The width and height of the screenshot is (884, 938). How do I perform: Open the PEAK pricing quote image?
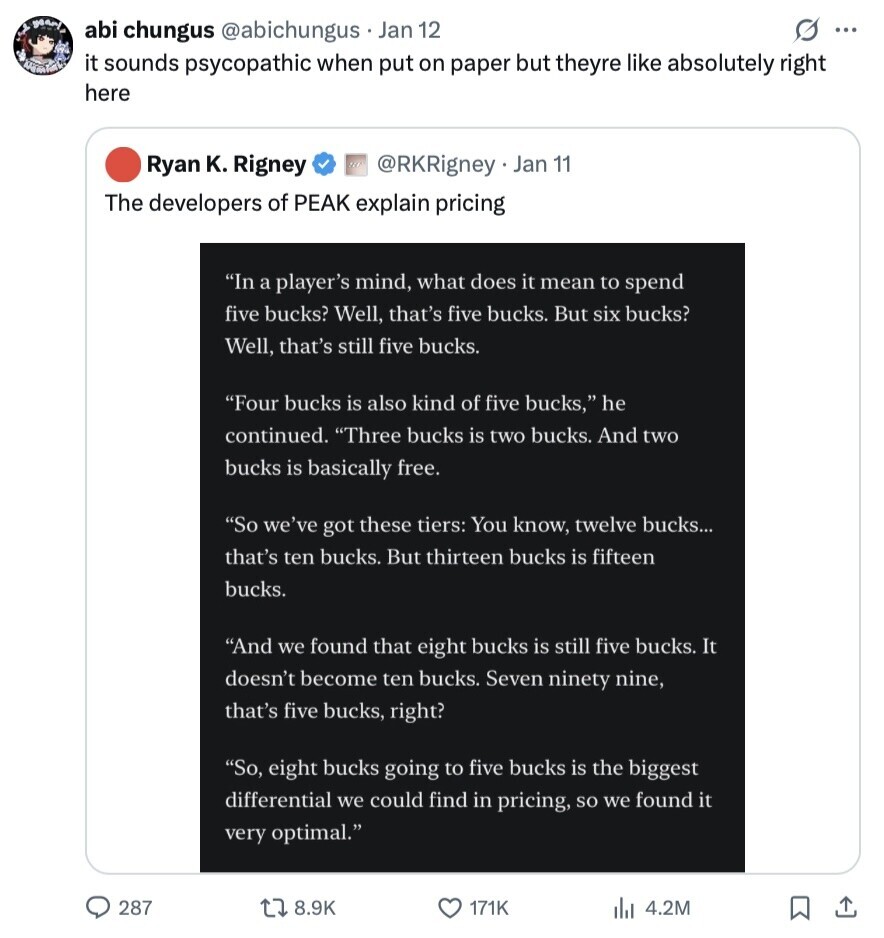pyautogui.click(x=472, y=557)
